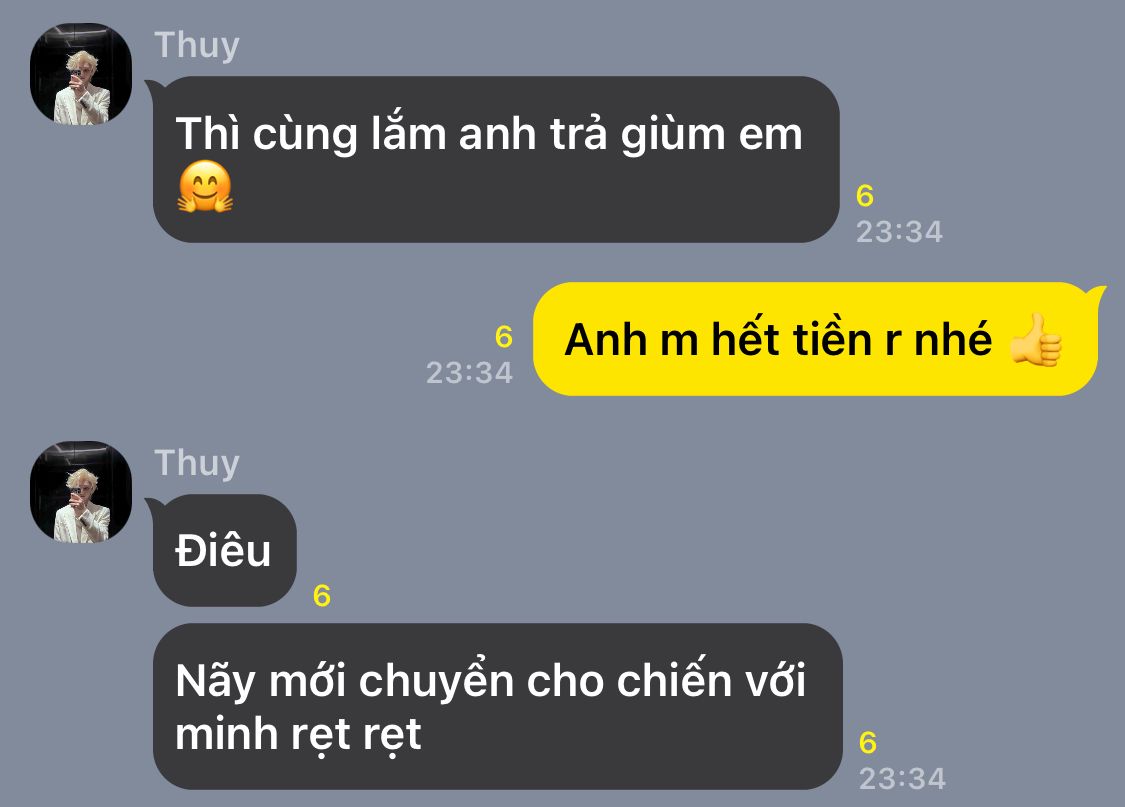Click the word 'tiền' in the yellow message
1125x807 pixels.
832,339
